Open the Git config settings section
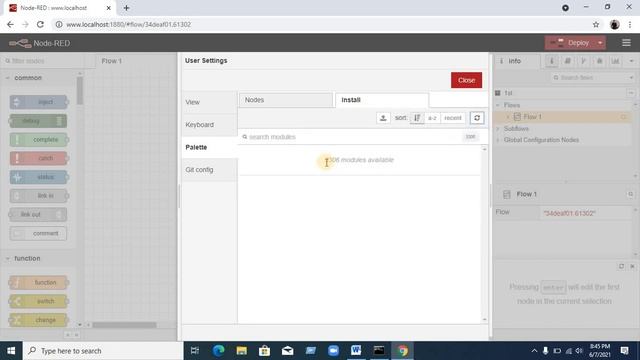640x360 pixels. pyautogui.click(x=209, y=170)
